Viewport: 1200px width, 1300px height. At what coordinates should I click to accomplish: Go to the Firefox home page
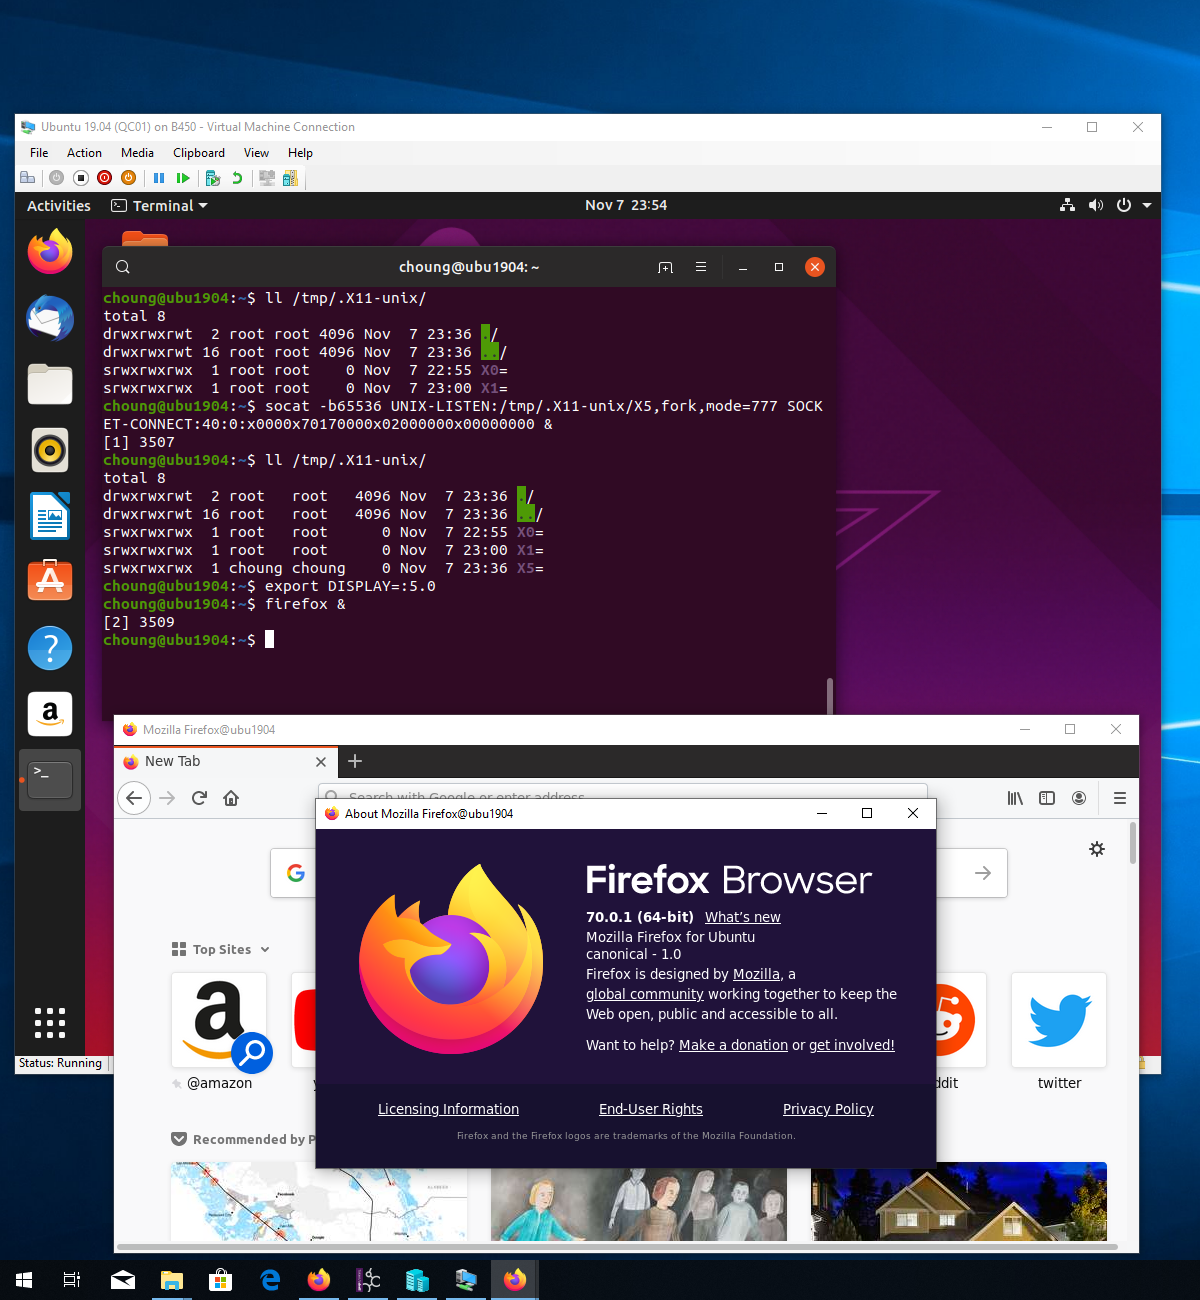(231, 798)
